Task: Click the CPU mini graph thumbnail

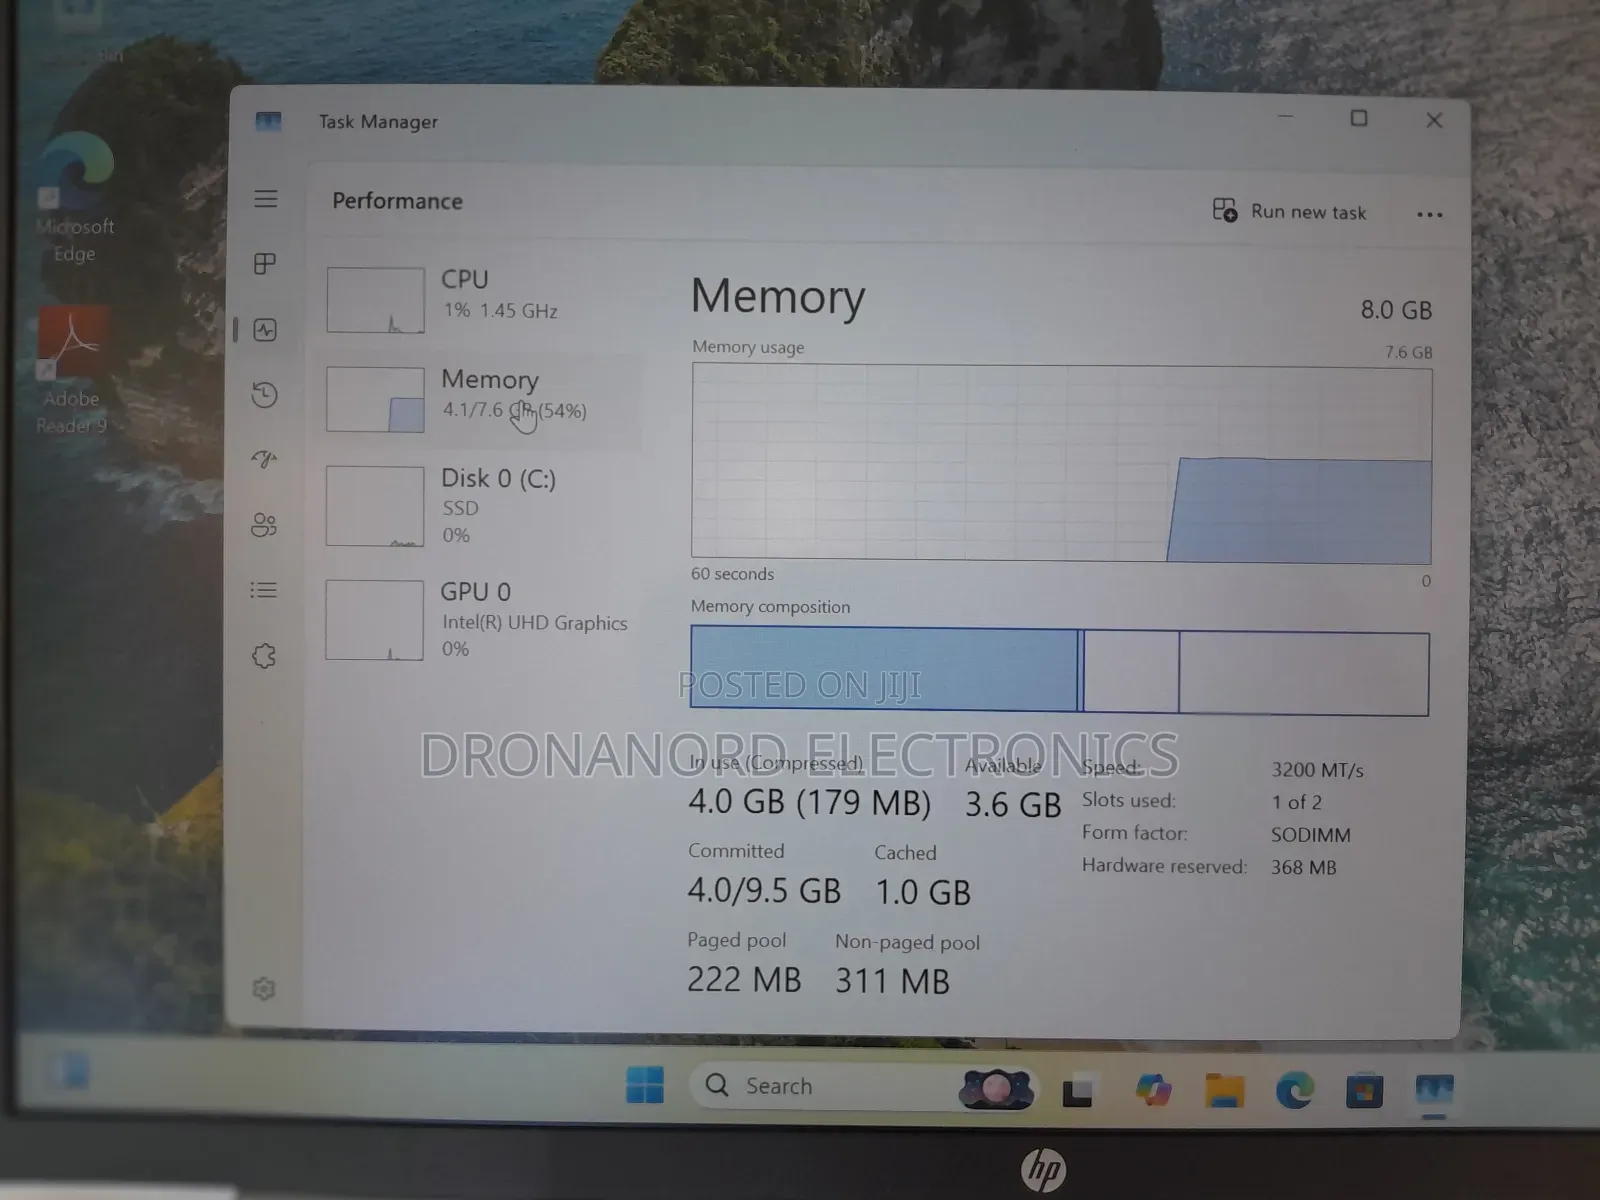Action: pos(375,300)
